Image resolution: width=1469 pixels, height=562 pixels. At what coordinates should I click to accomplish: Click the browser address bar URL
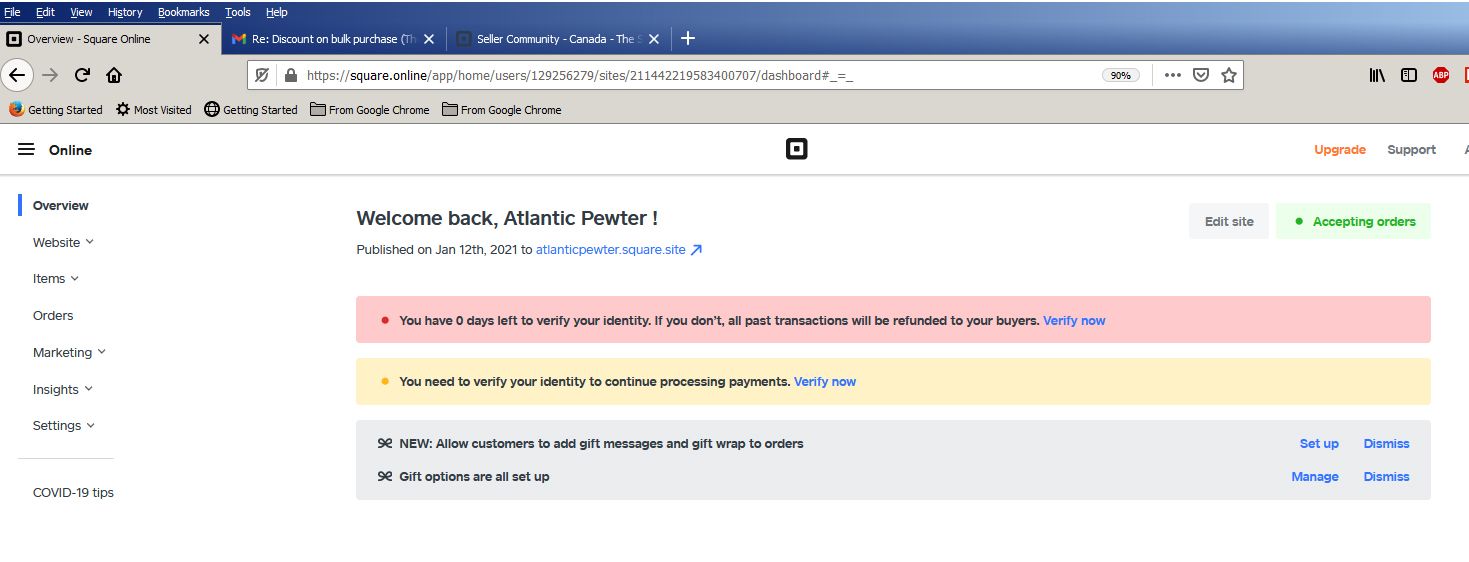580,75
